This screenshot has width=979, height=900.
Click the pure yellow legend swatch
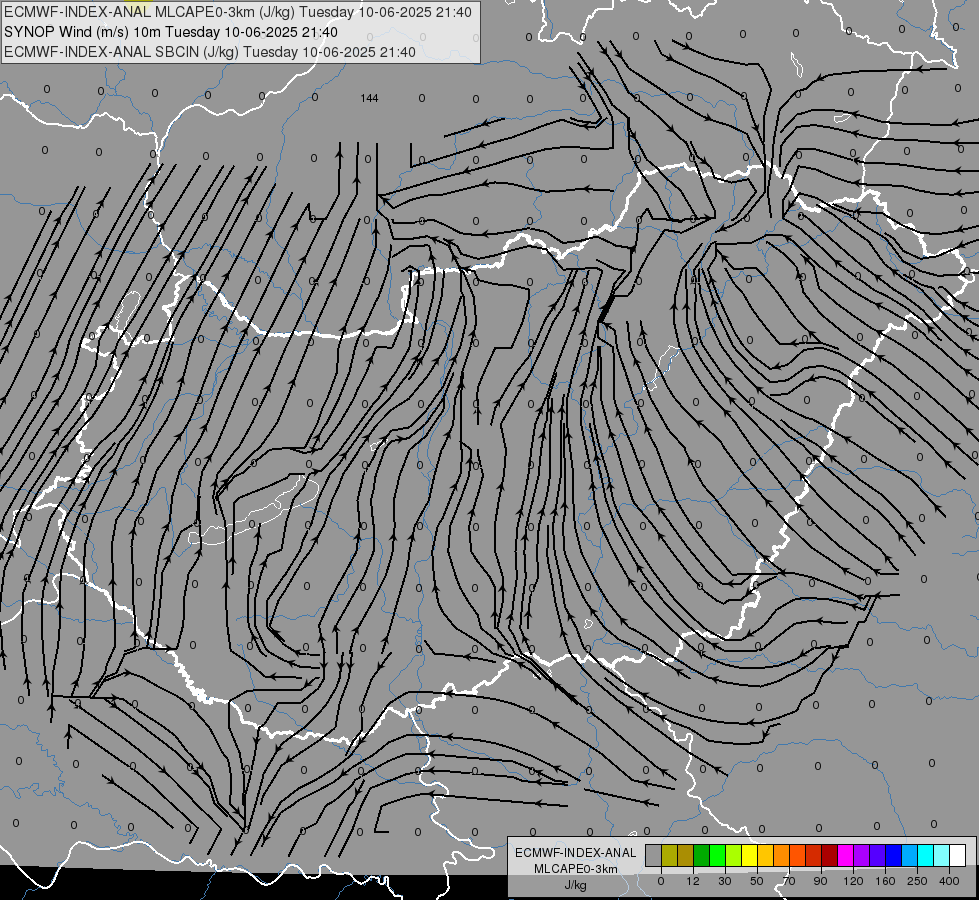click(750, 855)
